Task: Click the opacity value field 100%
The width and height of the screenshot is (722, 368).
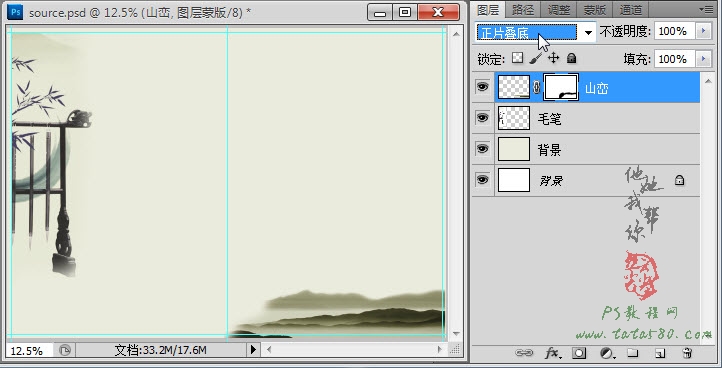Action: click(x=675, y=31)
